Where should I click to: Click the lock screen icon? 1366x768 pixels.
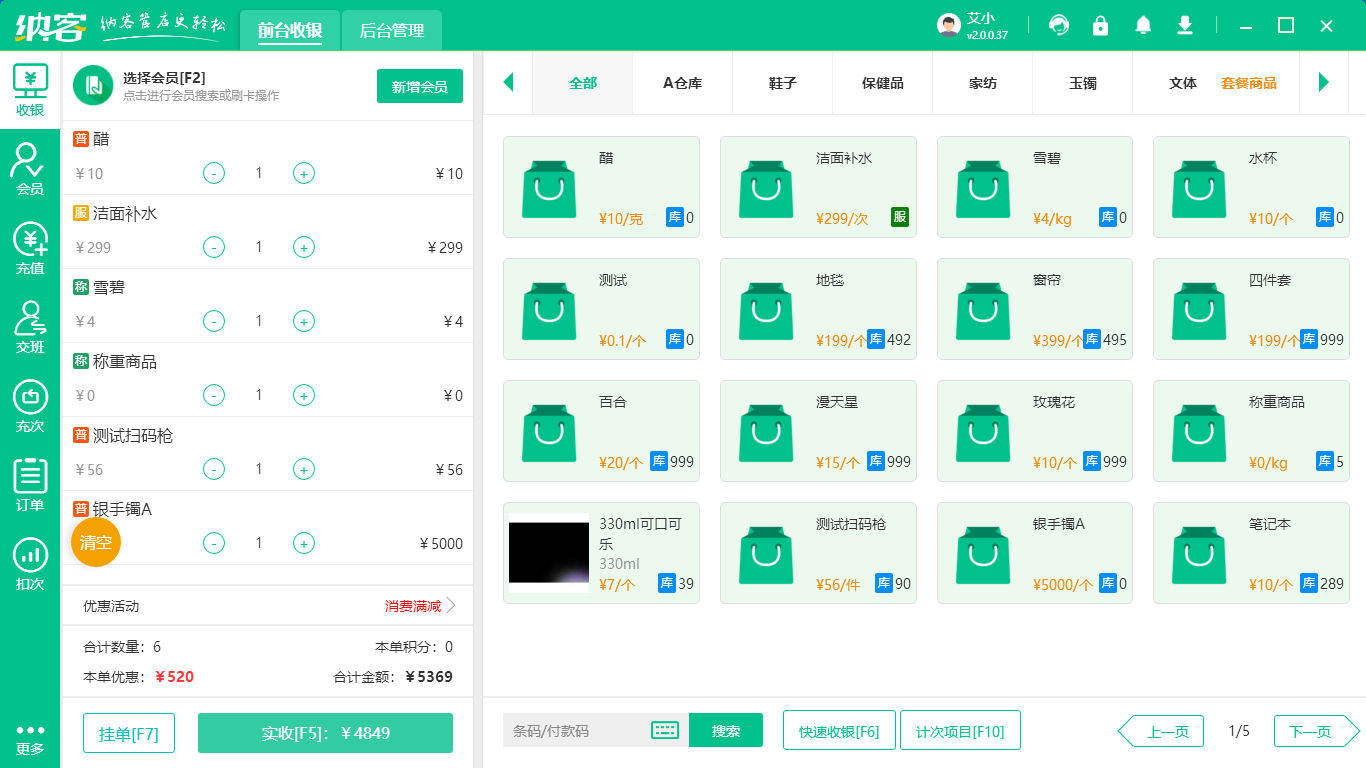coord(1100,25)
